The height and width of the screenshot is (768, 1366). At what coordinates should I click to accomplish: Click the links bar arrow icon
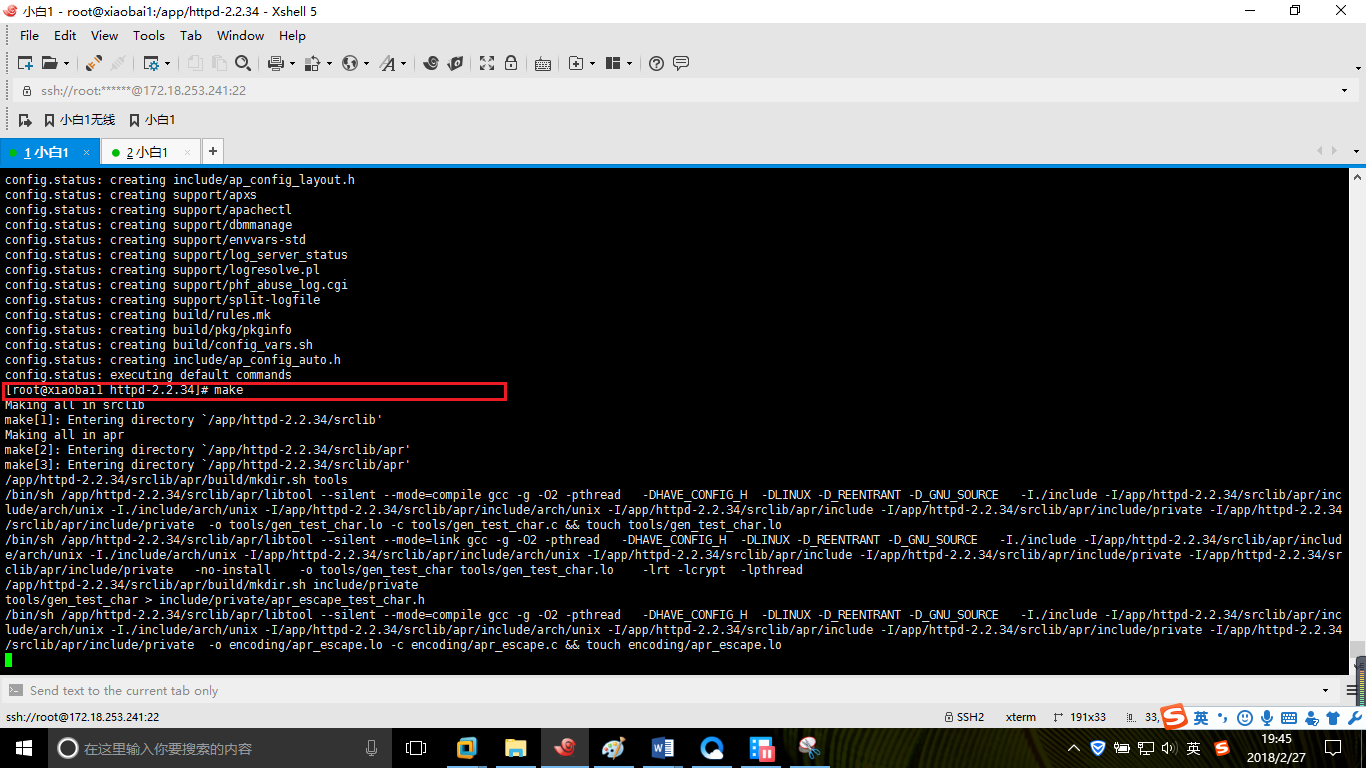tap(25, 120)
